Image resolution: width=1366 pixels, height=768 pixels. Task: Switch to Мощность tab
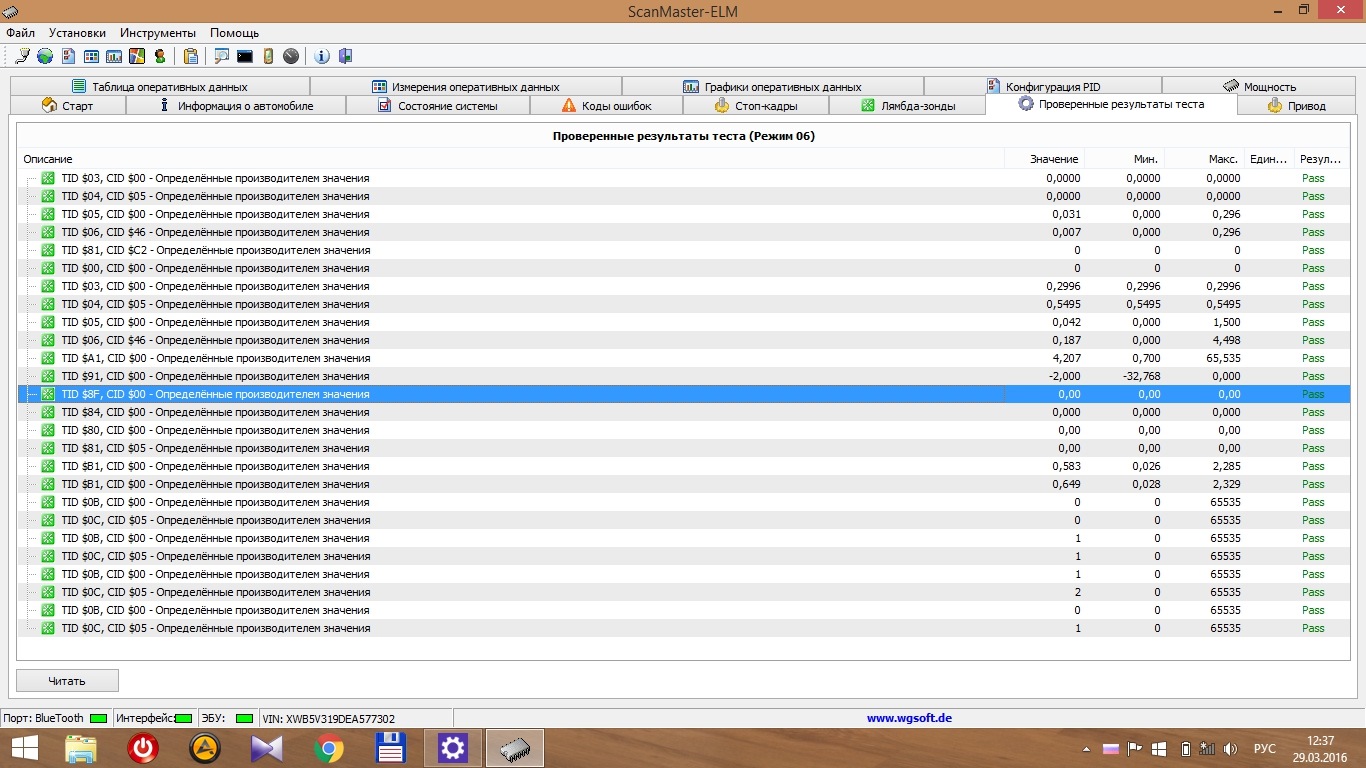[1259, 87]
